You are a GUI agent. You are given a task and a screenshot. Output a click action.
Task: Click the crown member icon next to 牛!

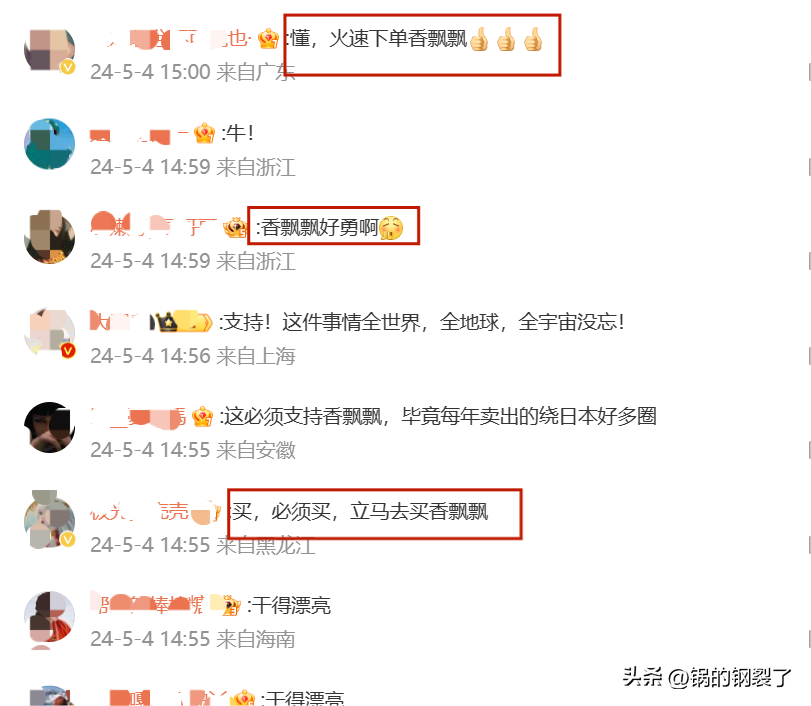tap(204, 133)
